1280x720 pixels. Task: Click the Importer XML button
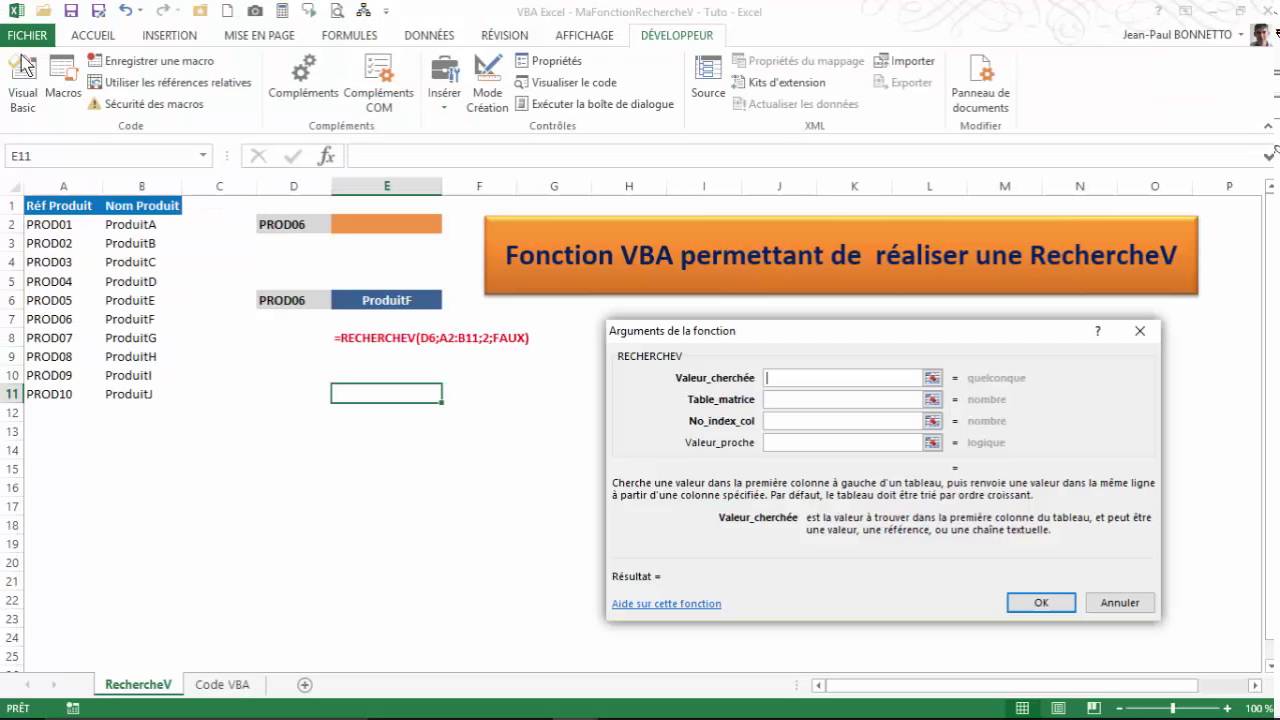click(x=904, y=61)
